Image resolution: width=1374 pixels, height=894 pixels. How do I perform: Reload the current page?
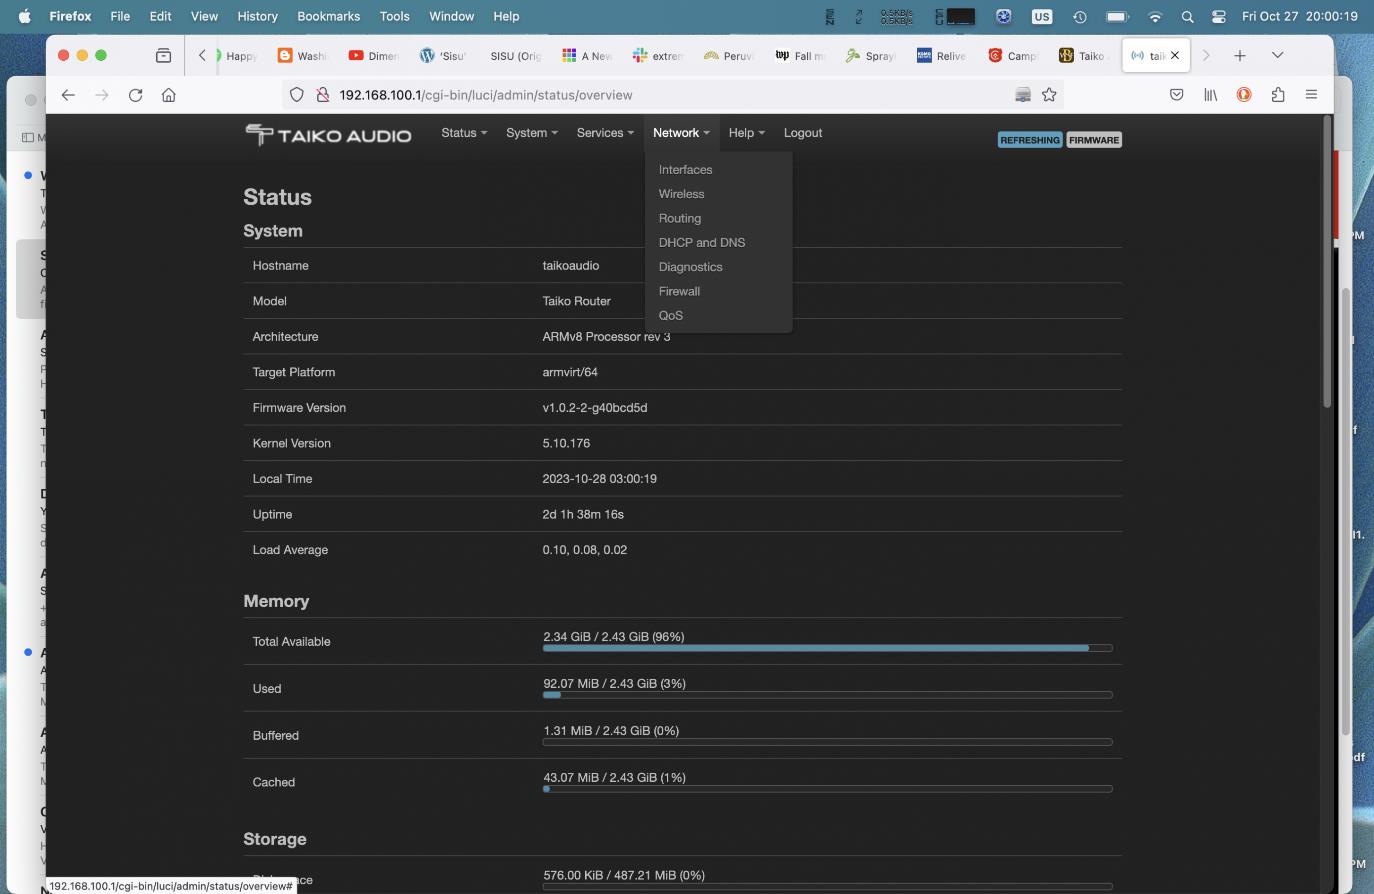(x=135, y=95)
